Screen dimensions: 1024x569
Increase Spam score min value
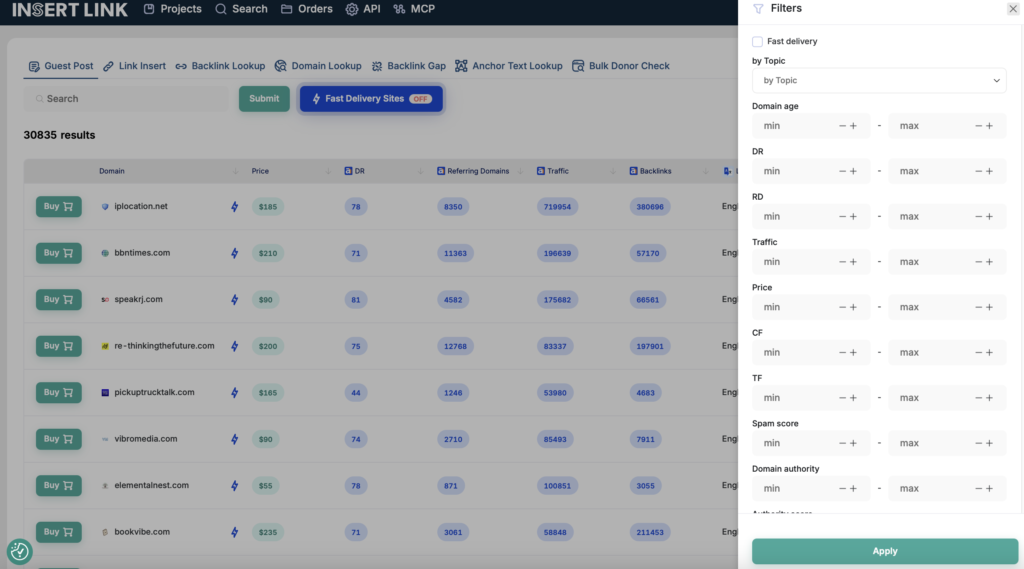pyautogui.click(x=853, y=443)
